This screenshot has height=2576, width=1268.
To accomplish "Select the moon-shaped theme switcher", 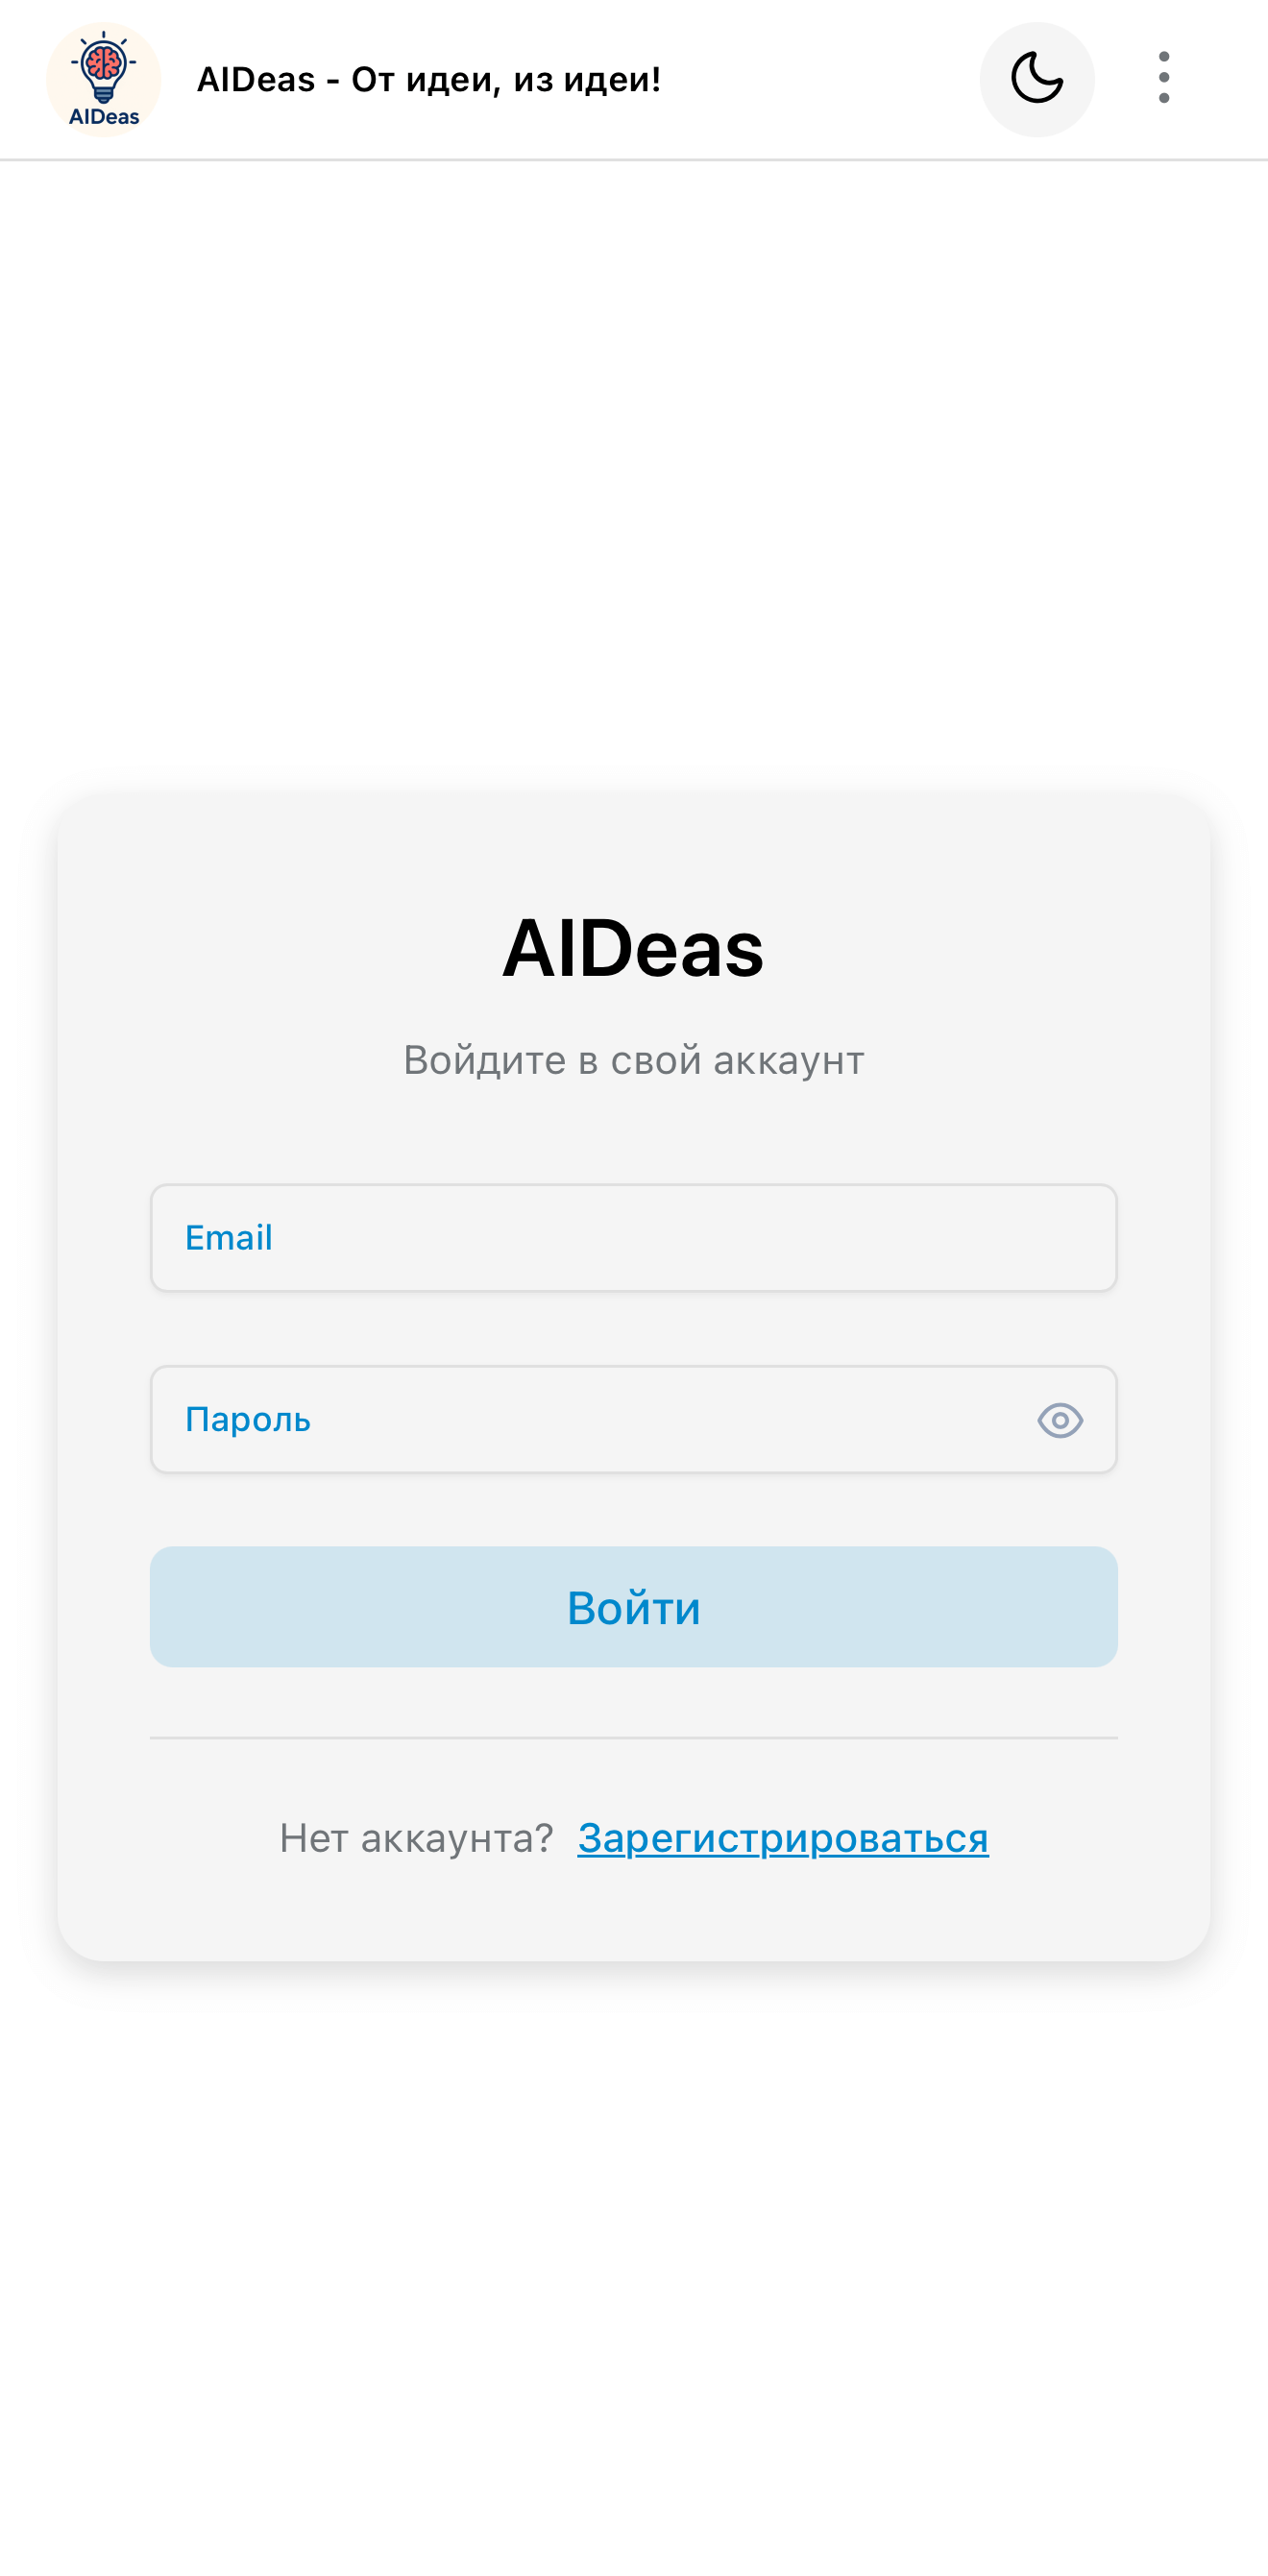I will coord(1037,78).
